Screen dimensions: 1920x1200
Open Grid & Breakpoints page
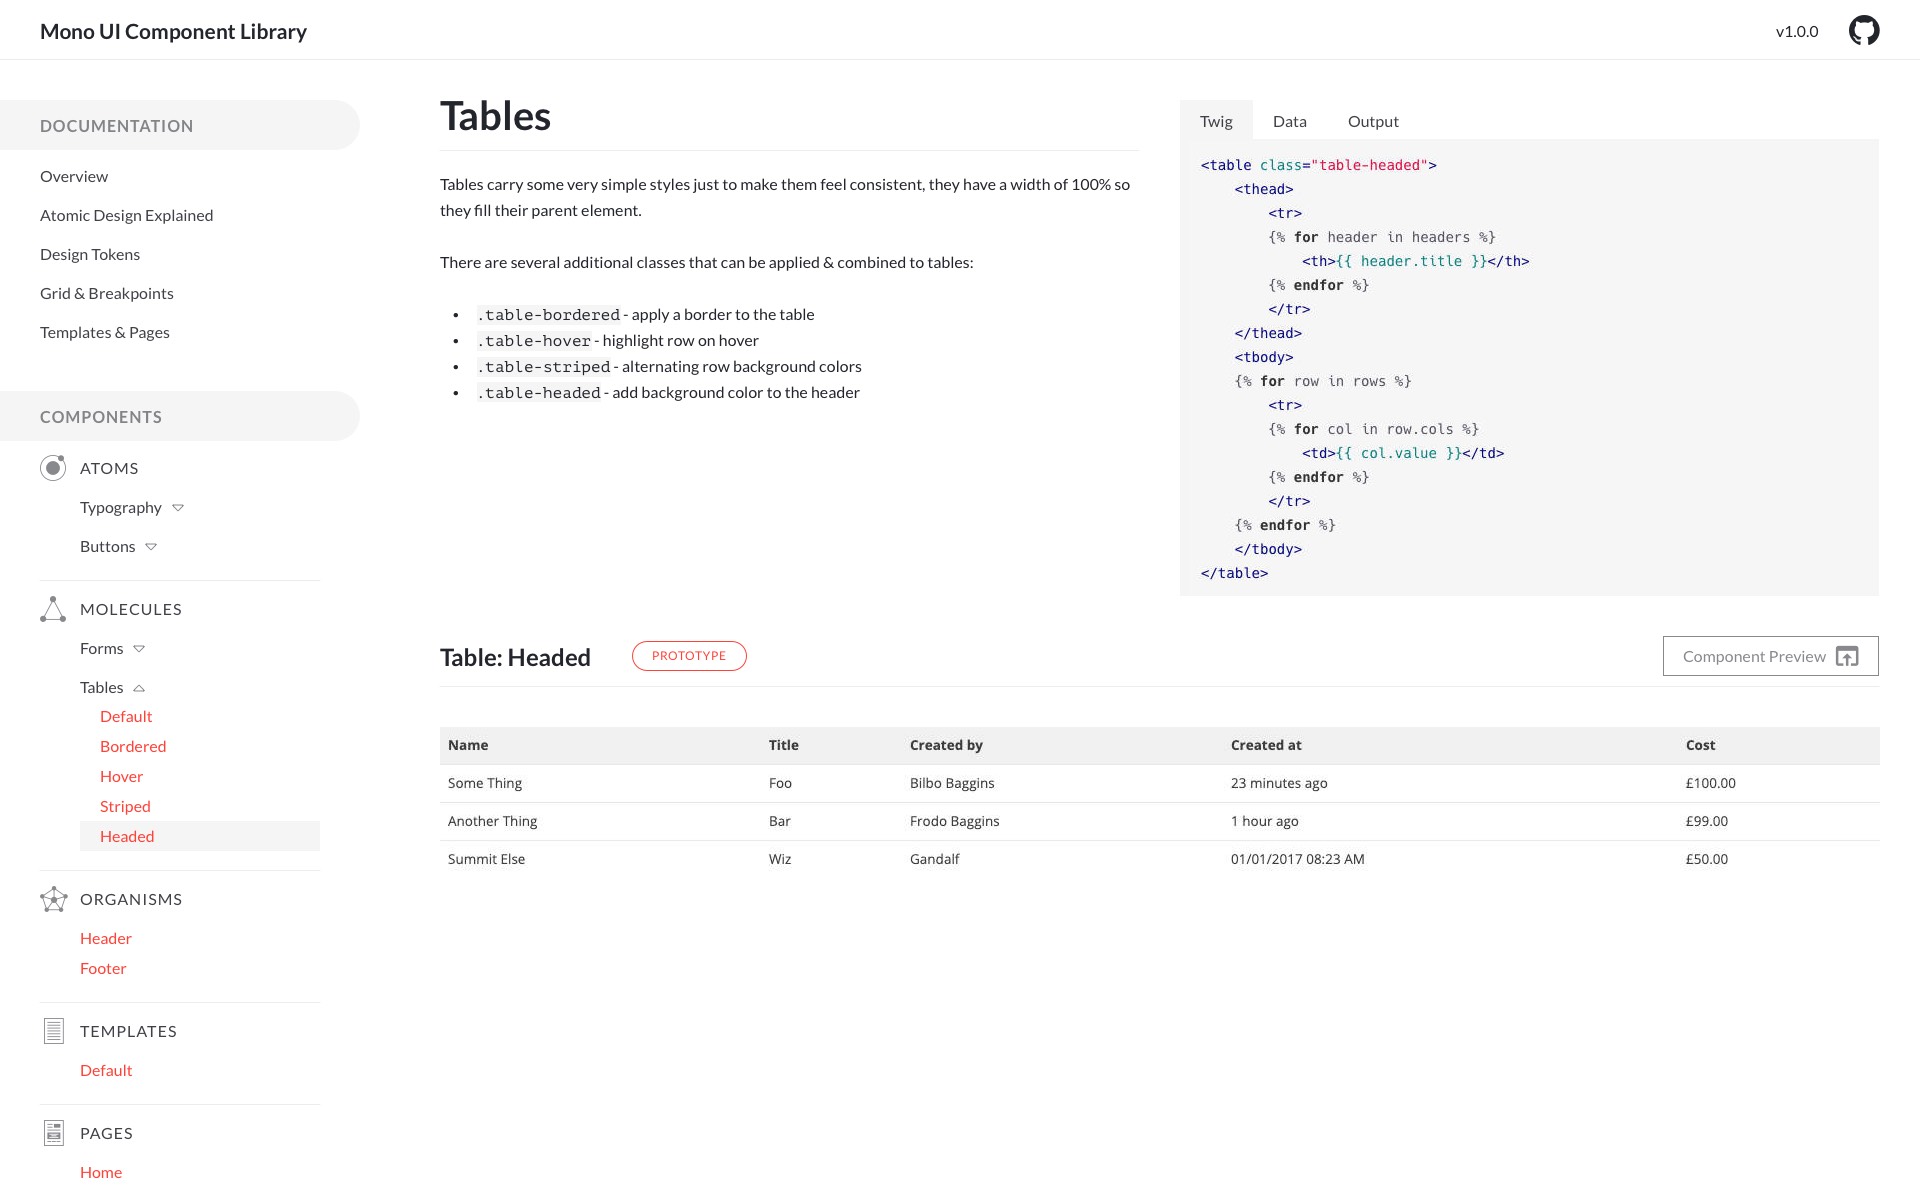[107, 293]
